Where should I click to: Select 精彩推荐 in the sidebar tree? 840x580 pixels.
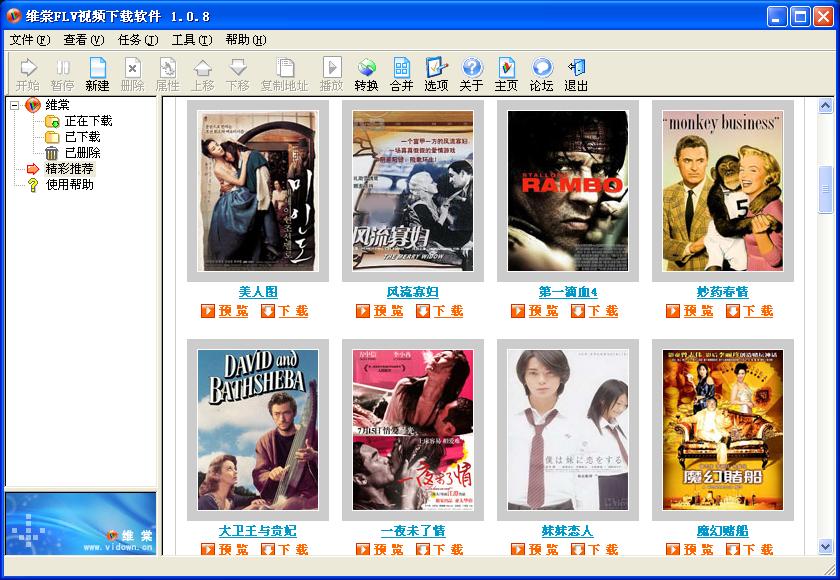coord(70,169)
